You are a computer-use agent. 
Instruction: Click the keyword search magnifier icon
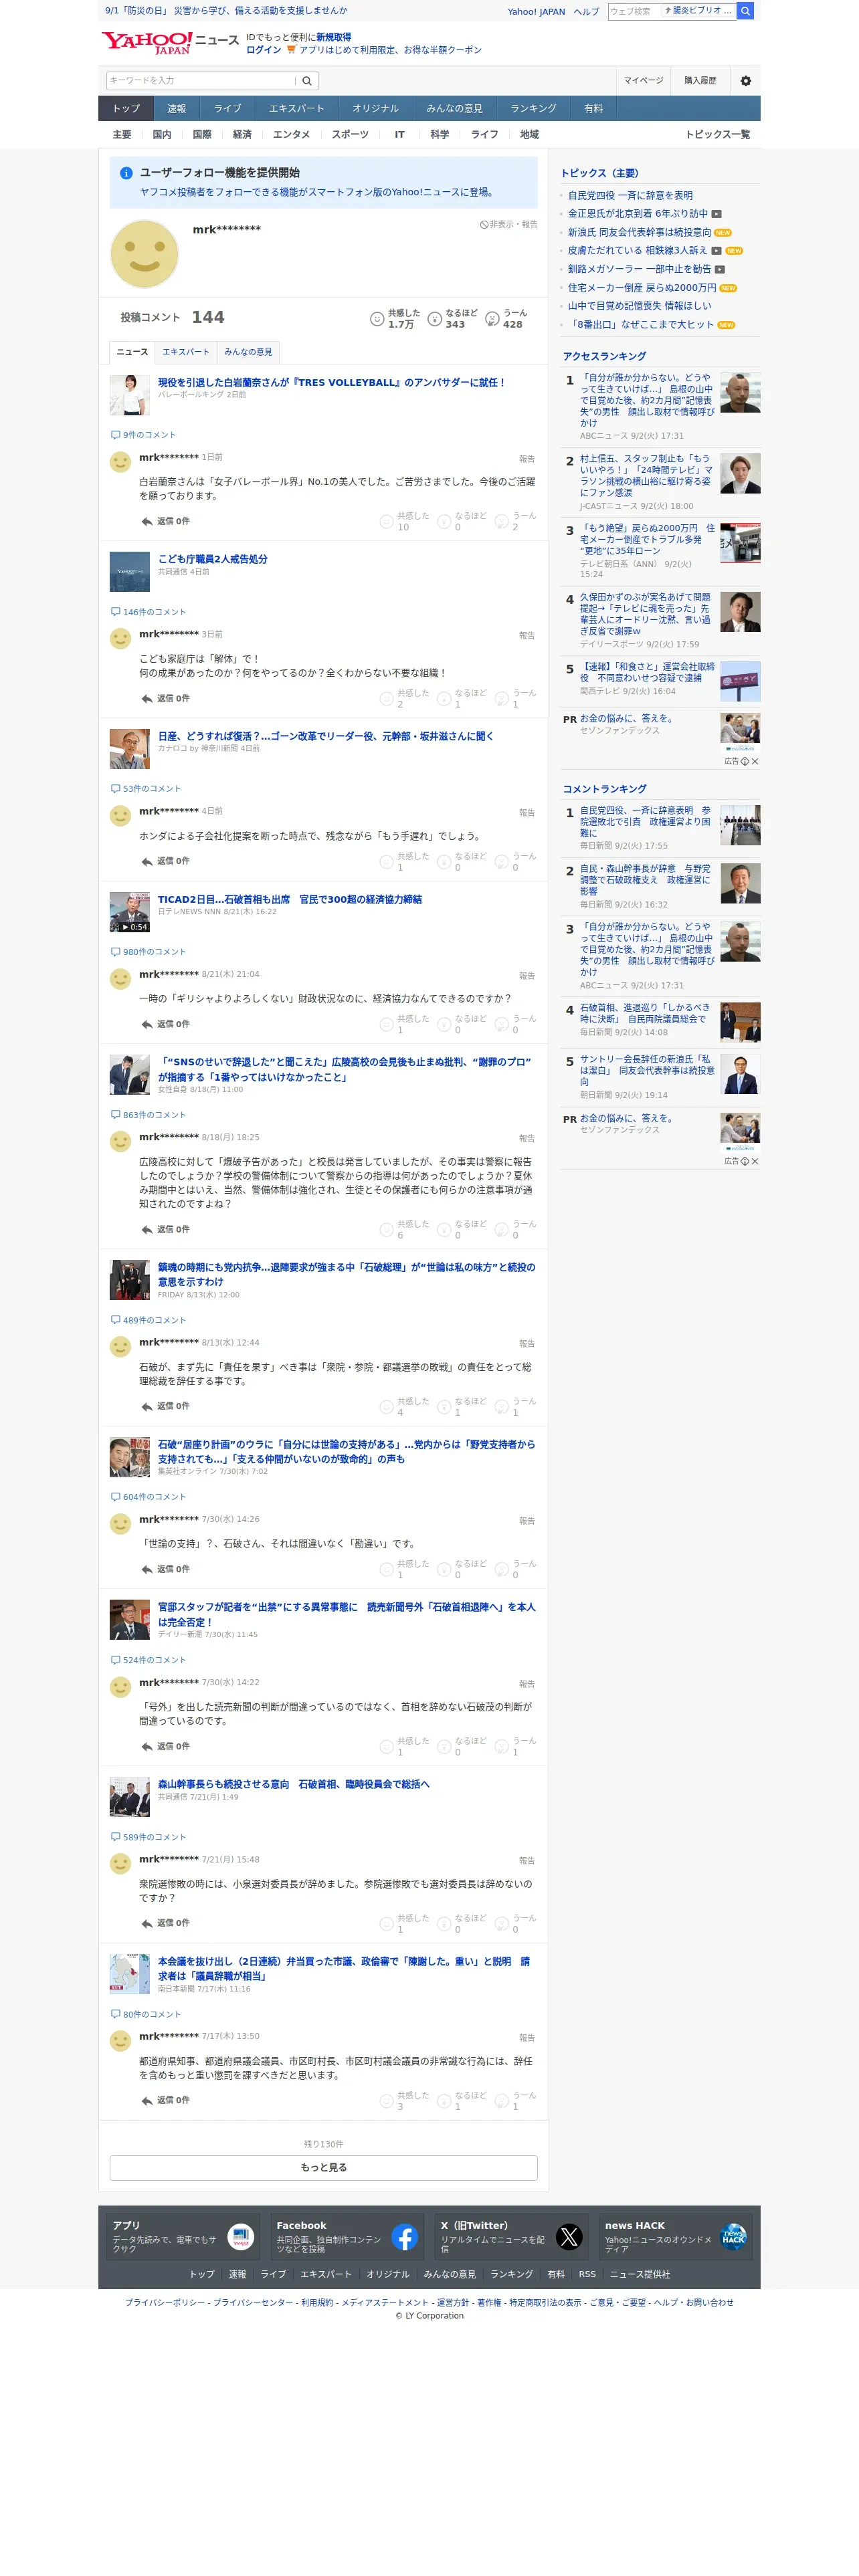click(307, 81)
